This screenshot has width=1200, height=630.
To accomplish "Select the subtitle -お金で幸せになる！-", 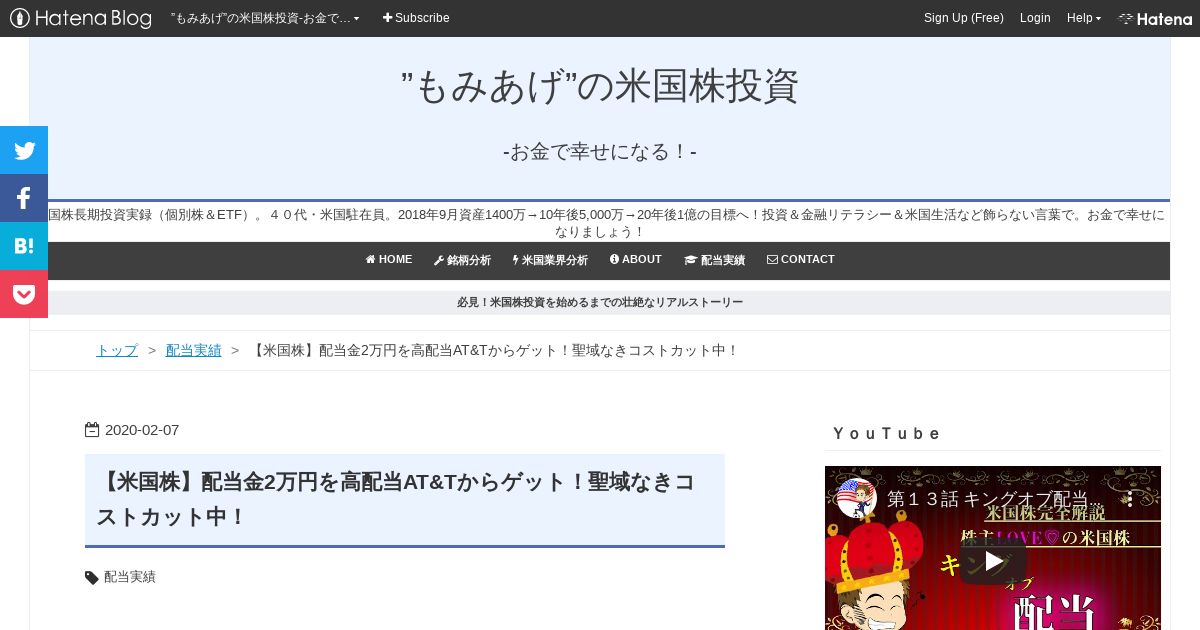I will click(x=600, y=152).
